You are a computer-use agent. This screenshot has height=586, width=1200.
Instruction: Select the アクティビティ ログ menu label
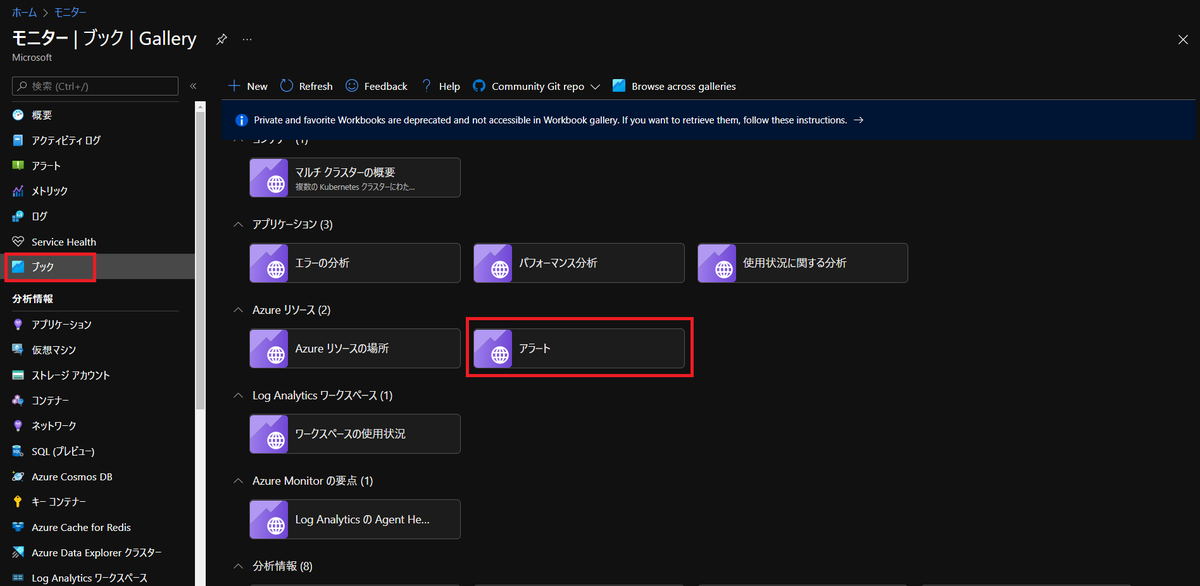point(66,140)
